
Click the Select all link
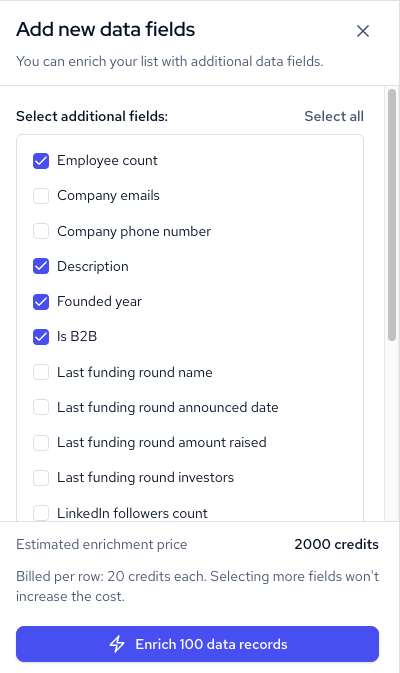point(334,116)
